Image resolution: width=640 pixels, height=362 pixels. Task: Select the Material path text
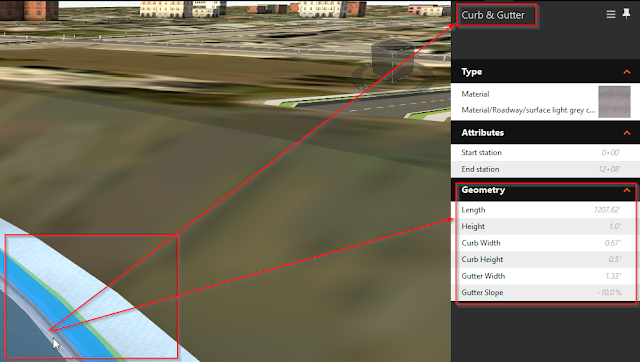pos(528,110)
